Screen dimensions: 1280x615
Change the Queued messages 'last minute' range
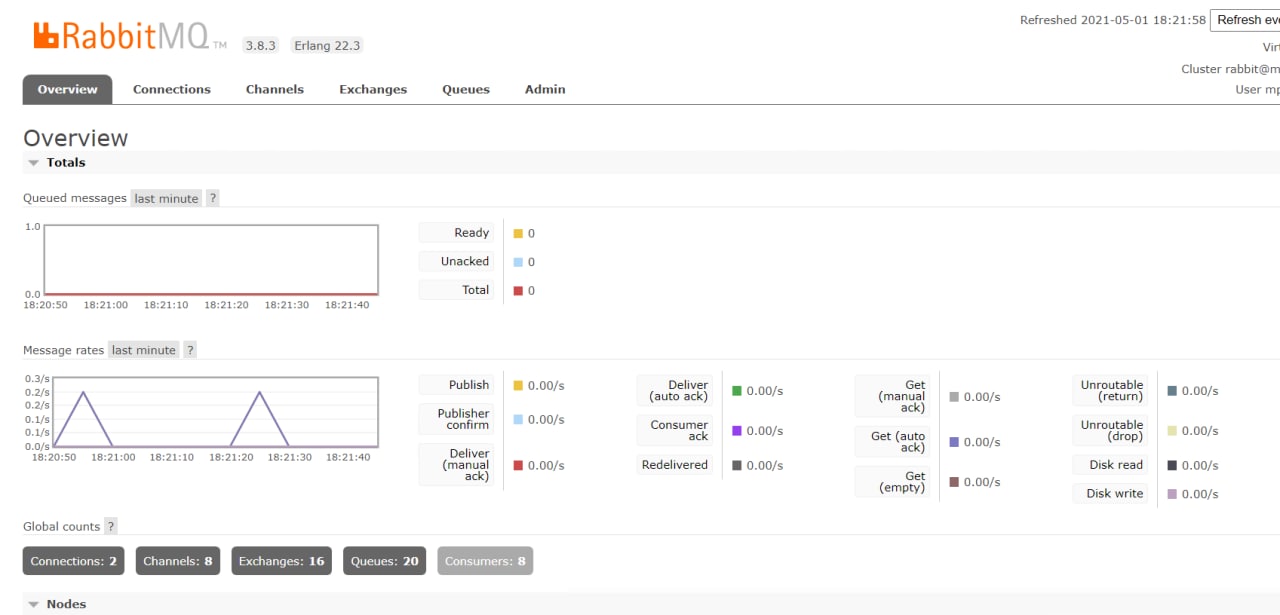[x=166, y=198]
